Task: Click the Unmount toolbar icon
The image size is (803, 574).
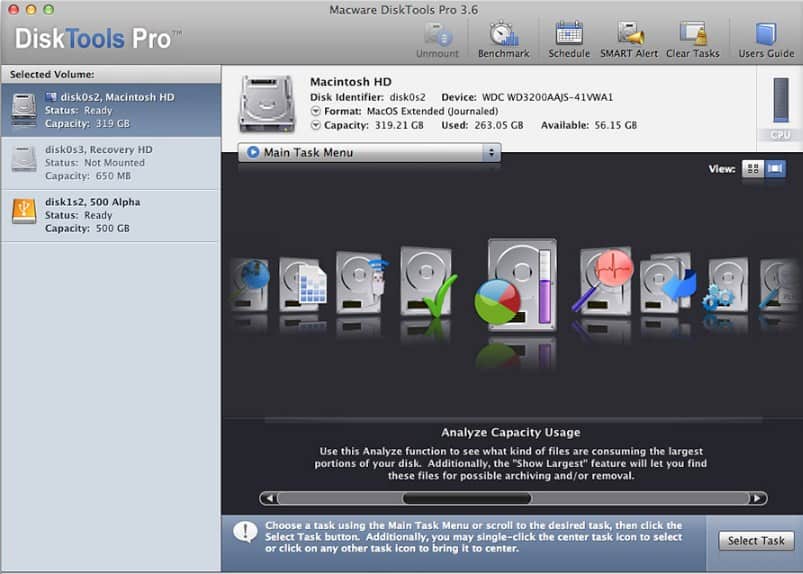Action: (x=437, y=40)
